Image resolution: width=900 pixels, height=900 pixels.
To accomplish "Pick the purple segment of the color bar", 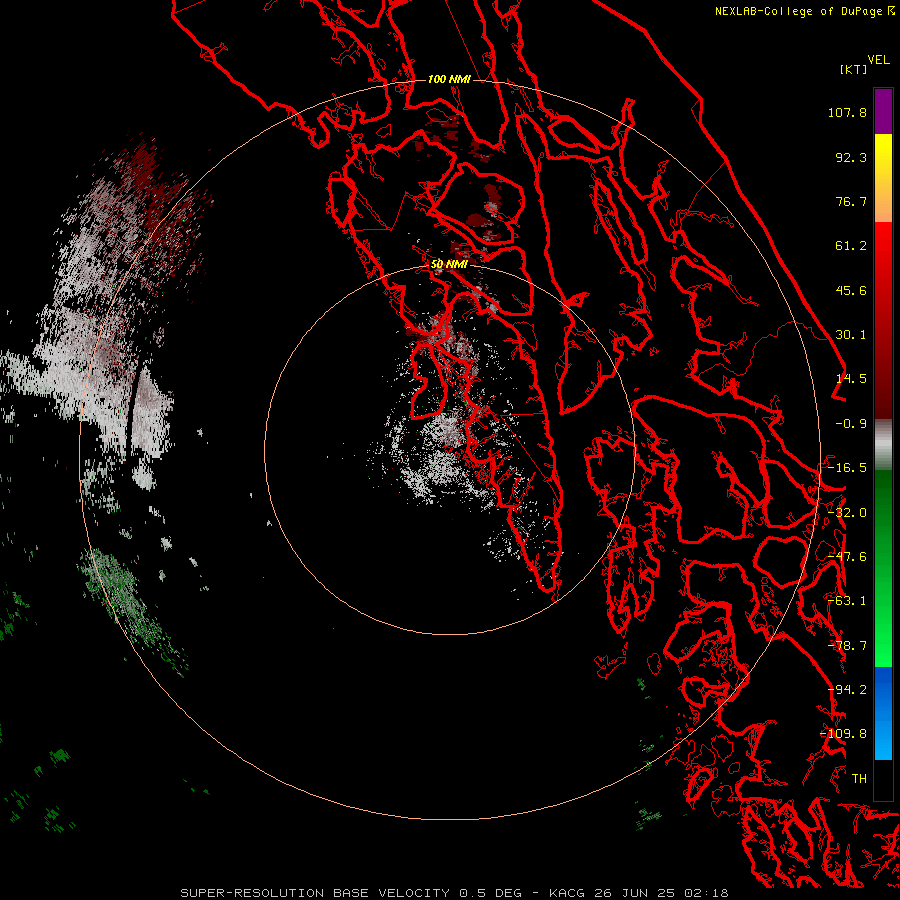I will pyautogui.click(x=883, y=111).
